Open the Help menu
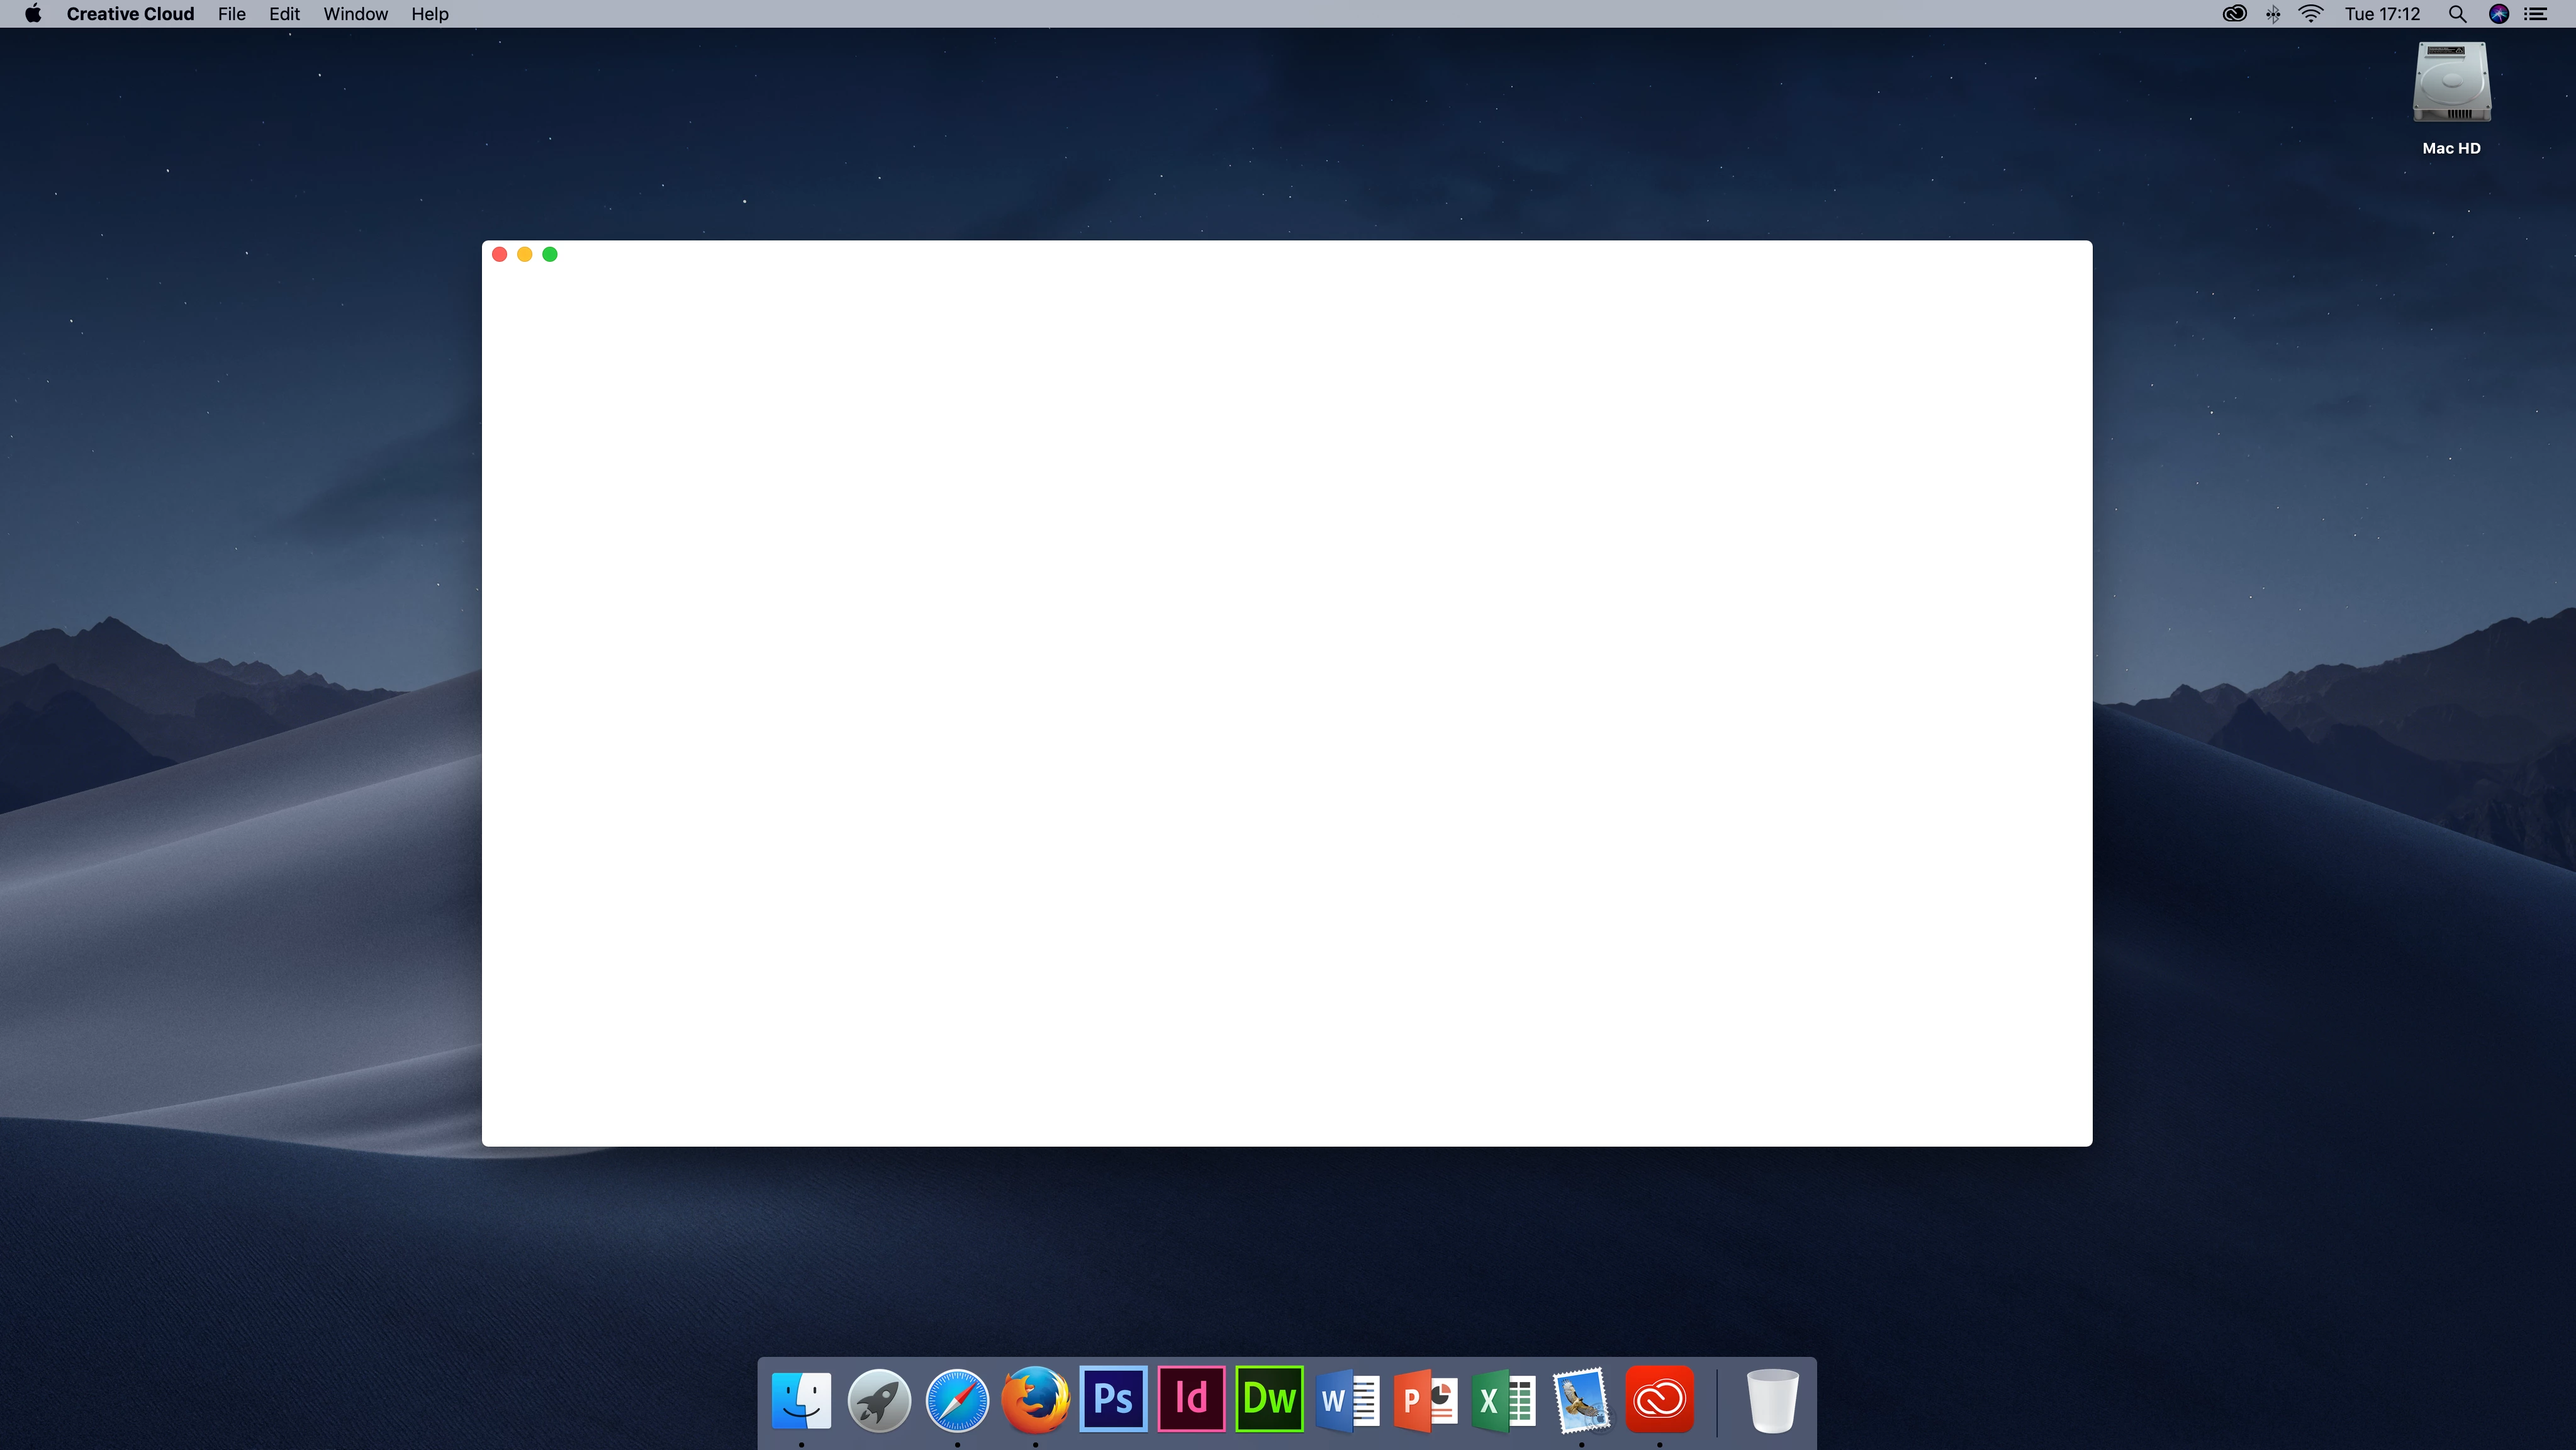 click(x=429, y=14)
